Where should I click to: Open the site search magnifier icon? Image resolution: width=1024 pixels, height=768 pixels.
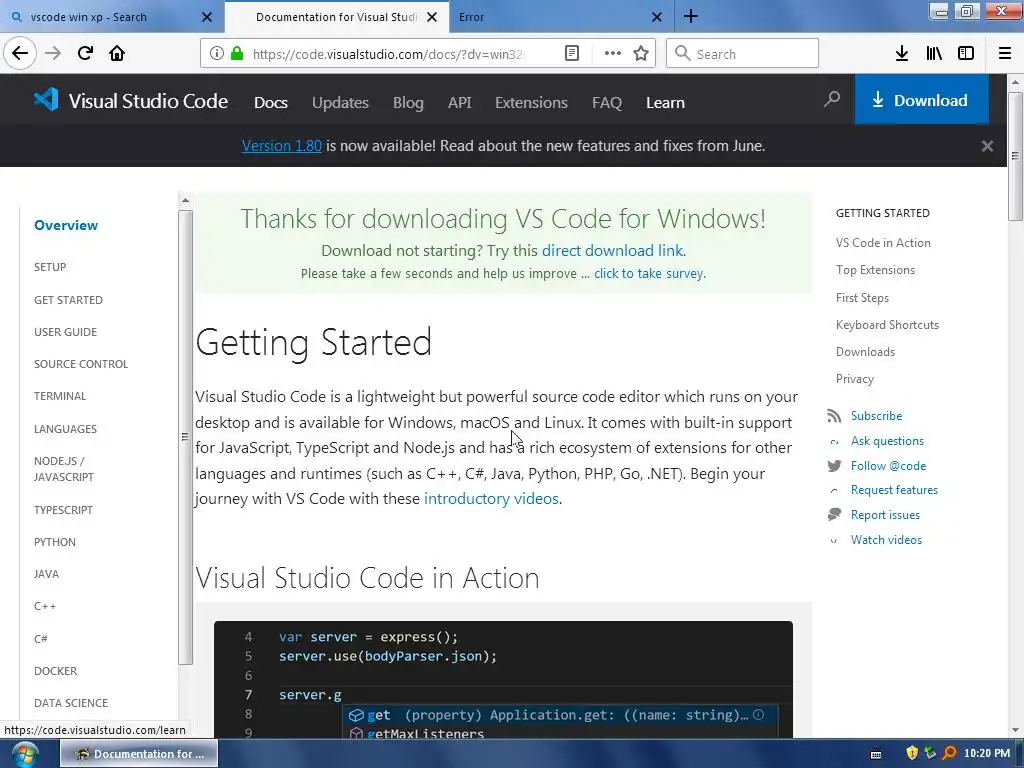pos(831,99)
